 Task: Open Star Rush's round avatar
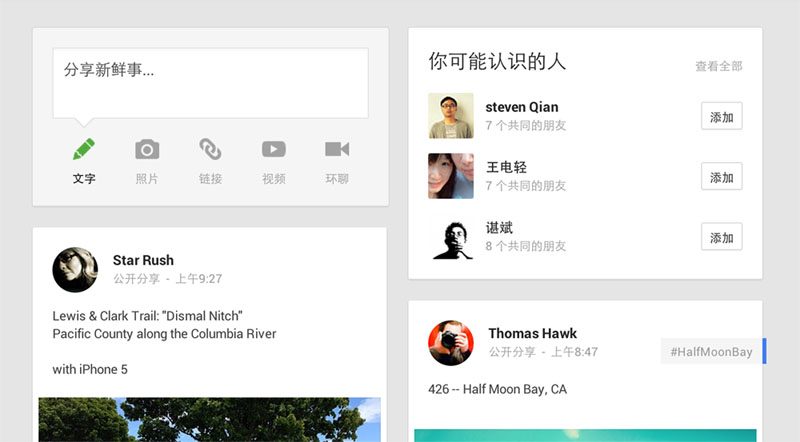pos(75,269)
